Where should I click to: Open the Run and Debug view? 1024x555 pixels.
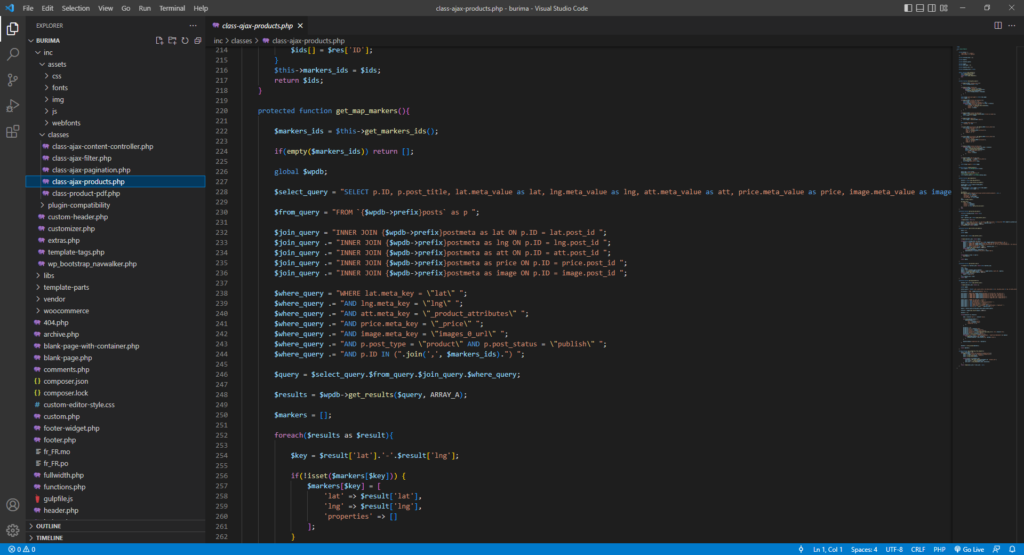coord(12,106)
